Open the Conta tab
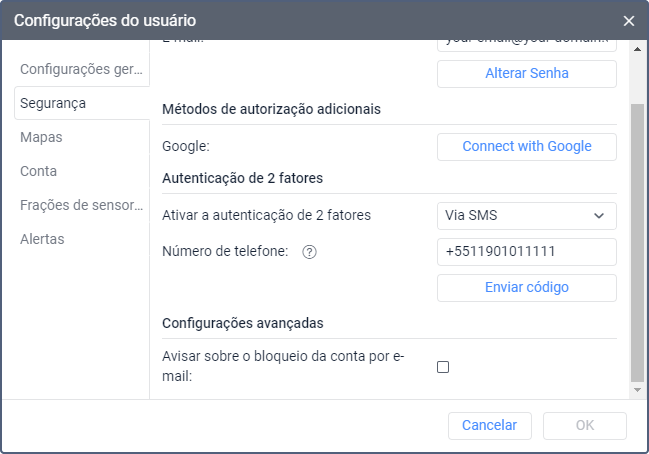The height and width of the screenshot is (454, 649). click(x=38, y=171)
